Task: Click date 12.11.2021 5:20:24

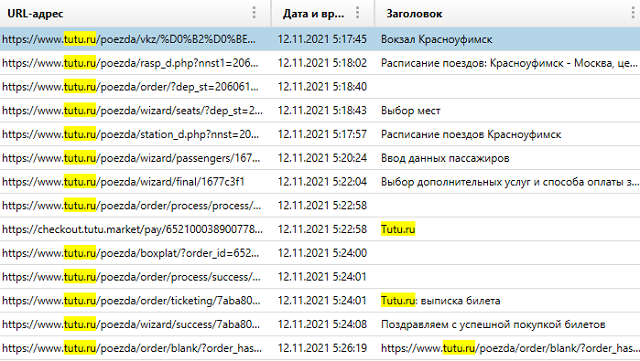Action: pyautogui.click(x=322, y=158)
